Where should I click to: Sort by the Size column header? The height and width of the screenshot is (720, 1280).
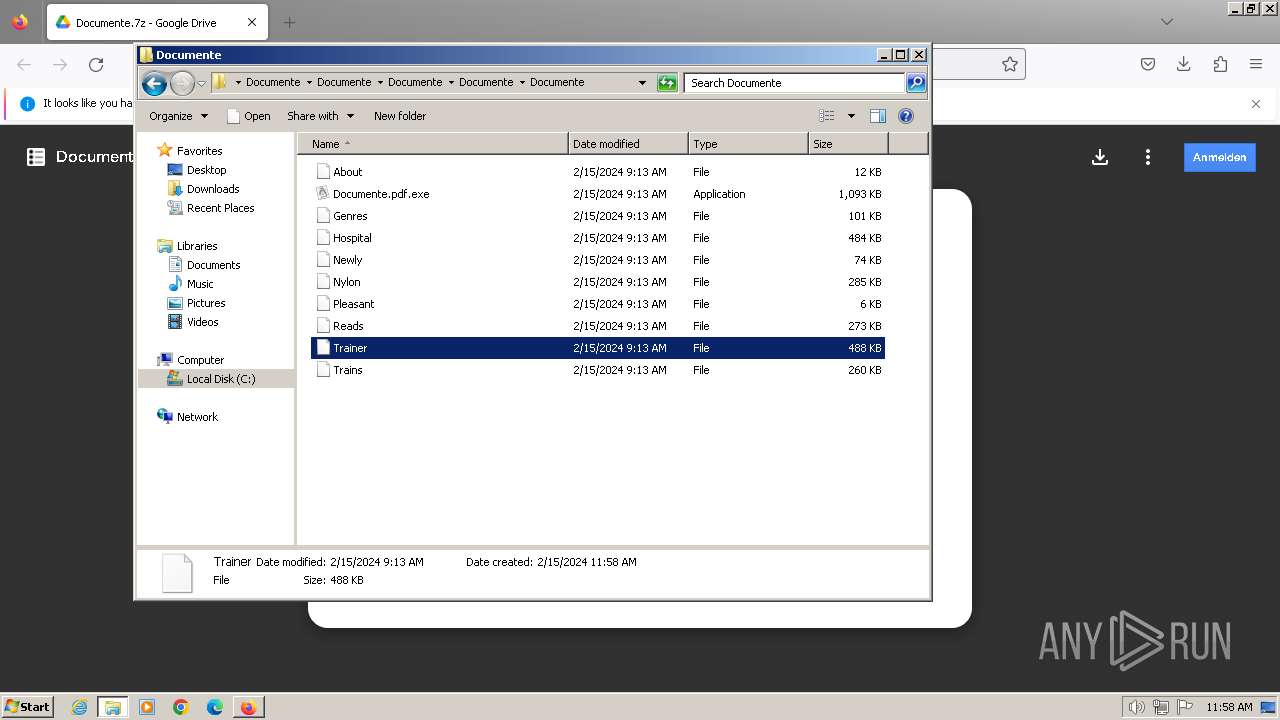click(848, 144)
